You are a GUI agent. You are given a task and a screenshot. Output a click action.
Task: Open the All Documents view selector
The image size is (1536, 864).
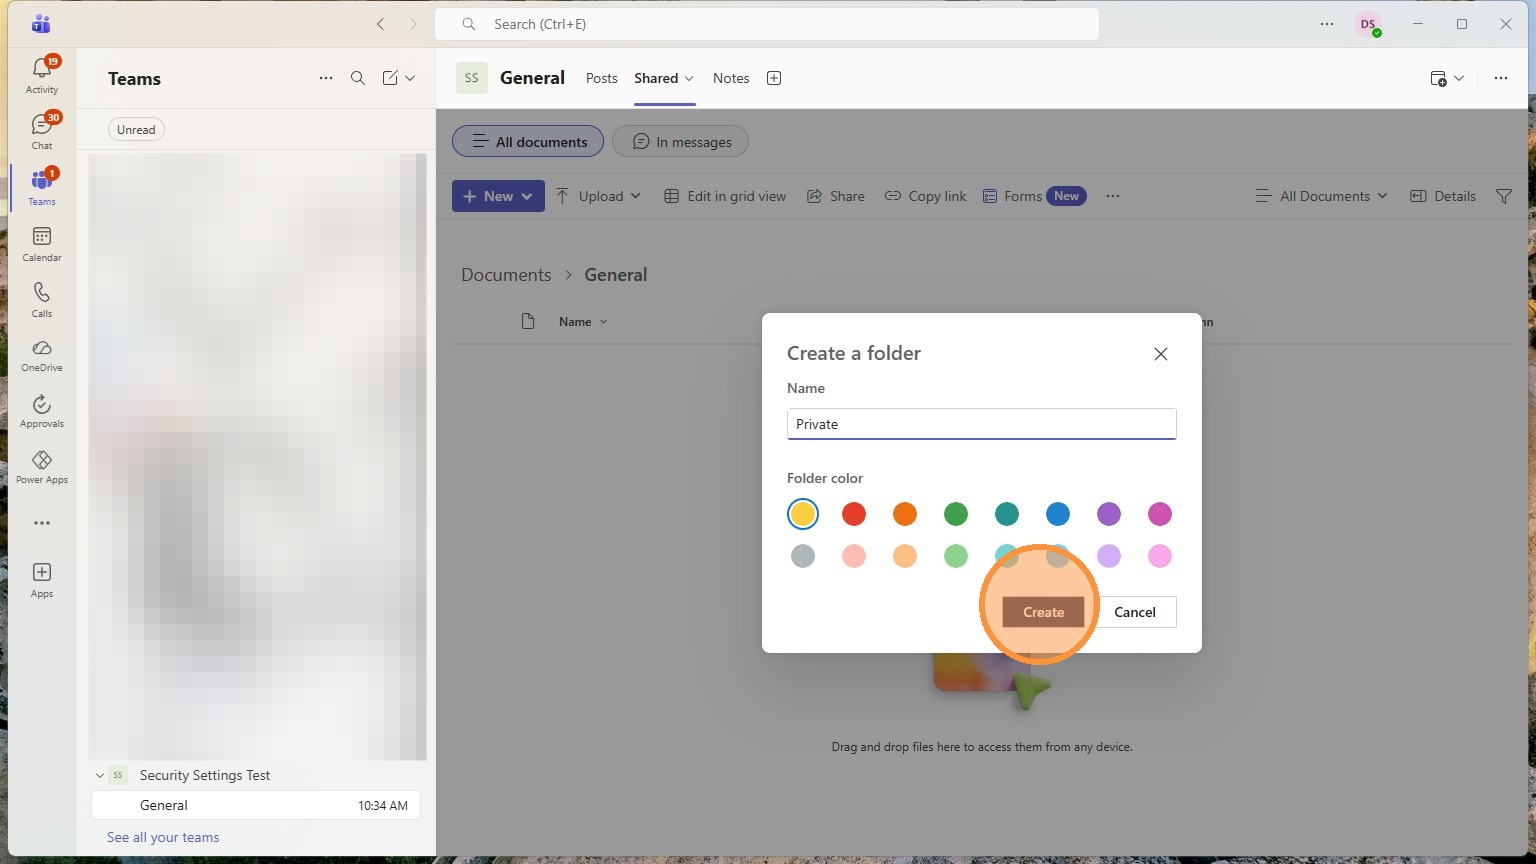point(1322,196)
